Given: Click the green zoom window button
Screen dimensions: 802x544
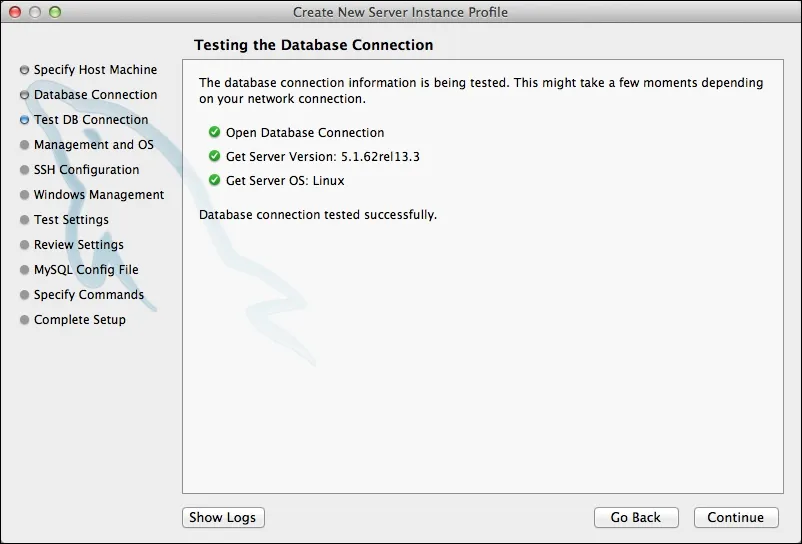Looking at the screenshot, I should click(x=55, y=12).
